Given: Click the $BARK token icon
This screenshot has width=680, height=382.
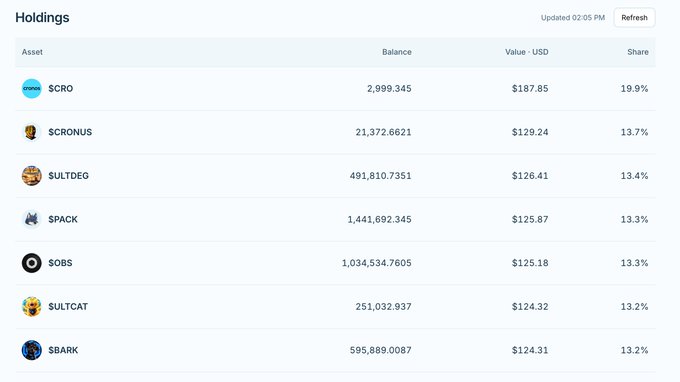Looking at the screenshot, I should coord(32,350).
